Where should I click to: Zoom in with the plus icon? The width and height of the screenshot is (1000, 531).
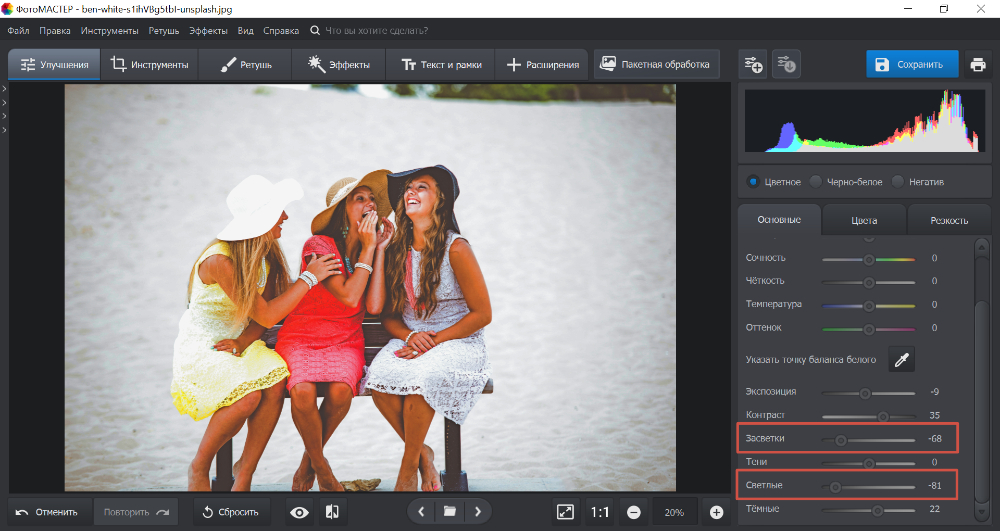pyautogui.click(x=716, y=512)
